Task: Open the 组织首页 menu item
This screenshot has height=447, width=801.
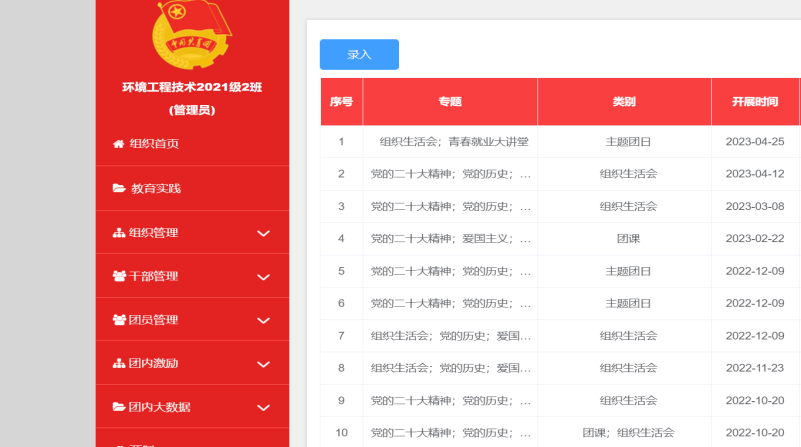Action: (x=154, y=144)
